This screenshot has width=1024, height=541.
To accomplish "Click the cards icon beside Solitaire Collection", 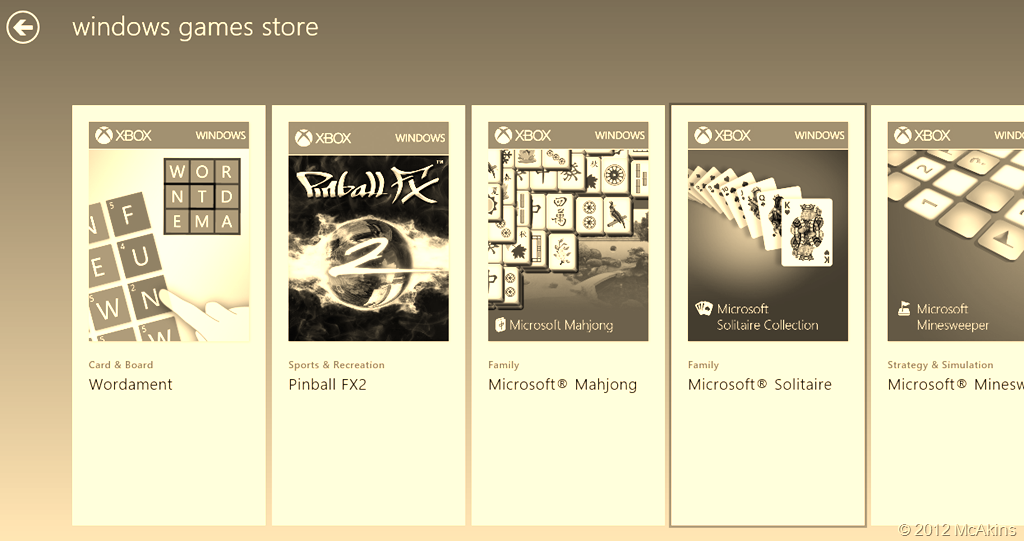I will point(704,309).
